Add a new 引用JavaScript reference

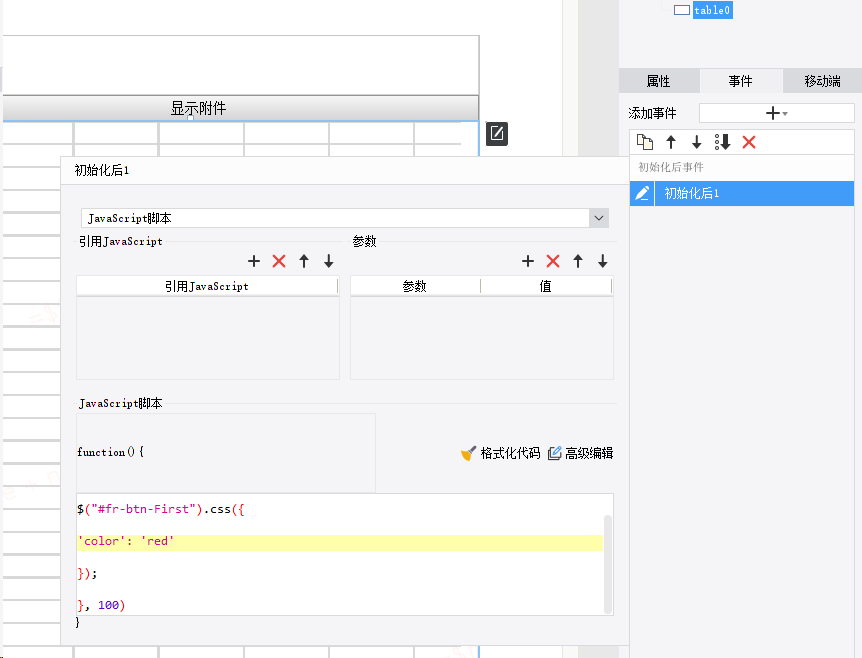click(x=254, y=261)
